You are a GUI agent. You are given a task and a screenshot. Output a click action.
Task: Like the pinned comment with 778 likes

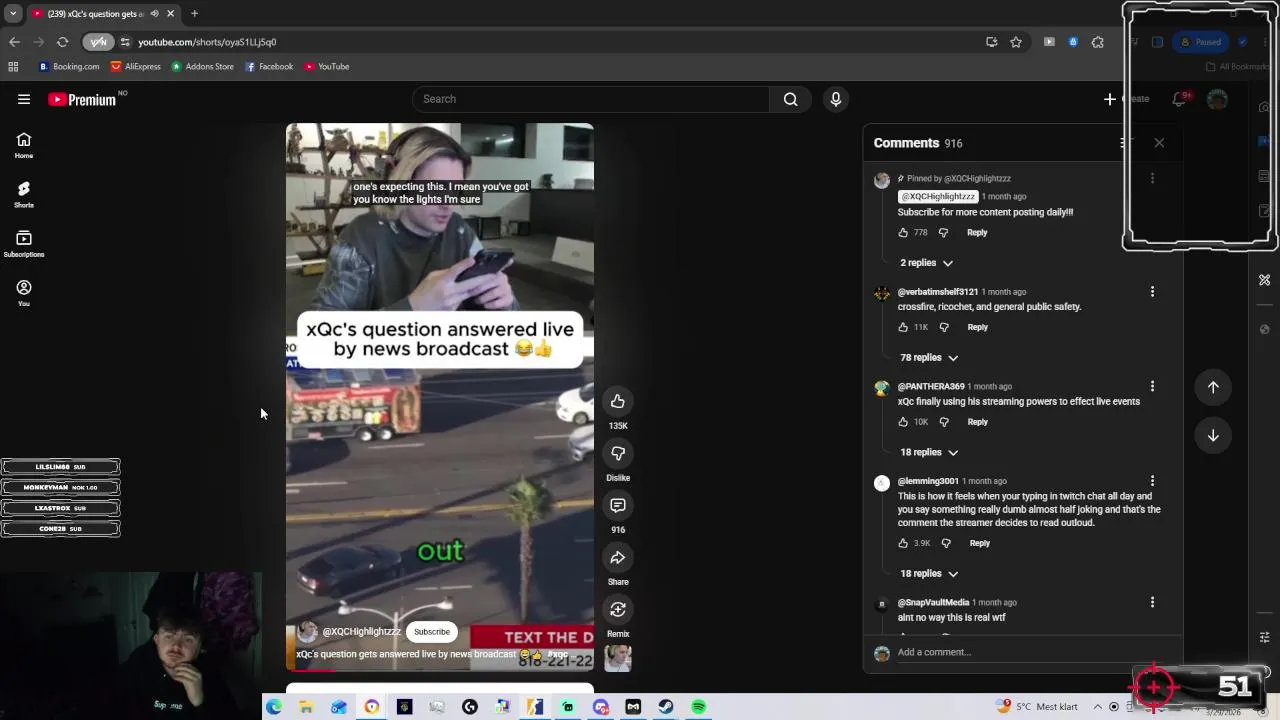coord(903,232)
